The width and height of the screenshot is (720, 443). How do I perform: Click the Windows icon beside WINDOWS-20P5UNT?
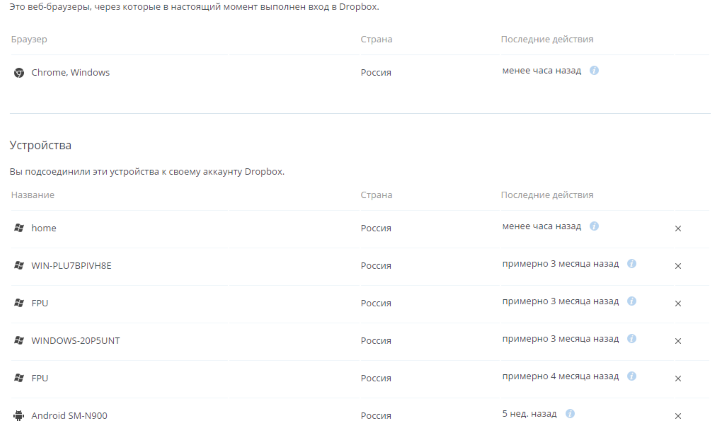click(x=19, y=341)
